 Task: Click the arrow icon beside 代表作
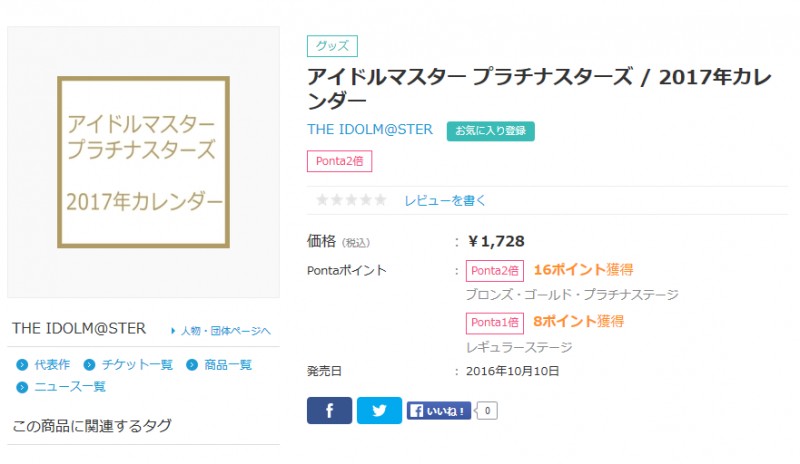click(22, 365)
